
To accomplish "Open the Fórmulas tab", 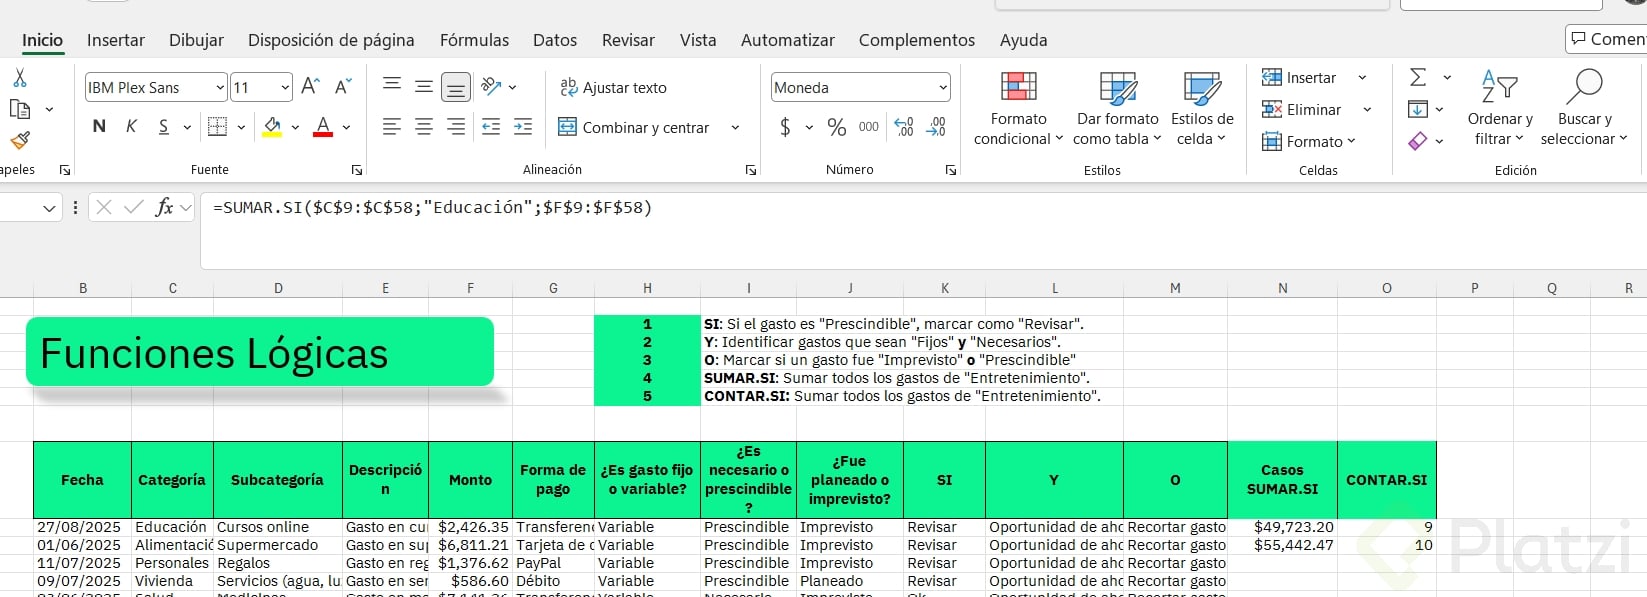I will pyautogui.click(x=474, y=40).
